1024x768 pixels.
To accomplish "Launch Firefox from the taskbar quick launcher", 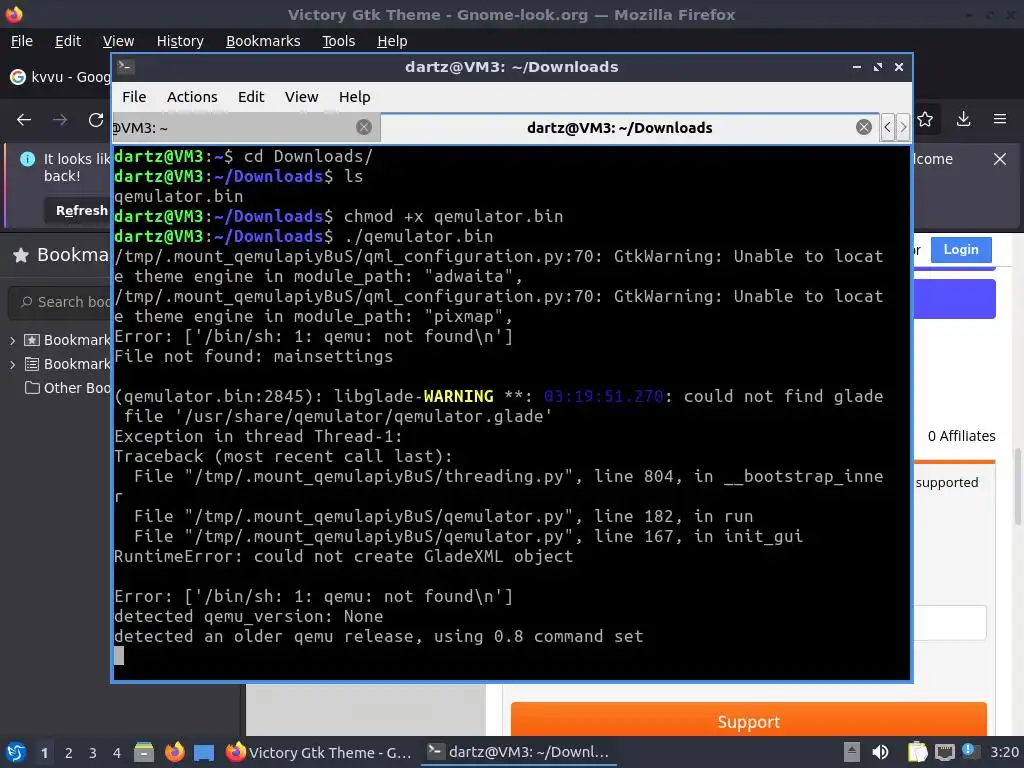I will 174,752.
